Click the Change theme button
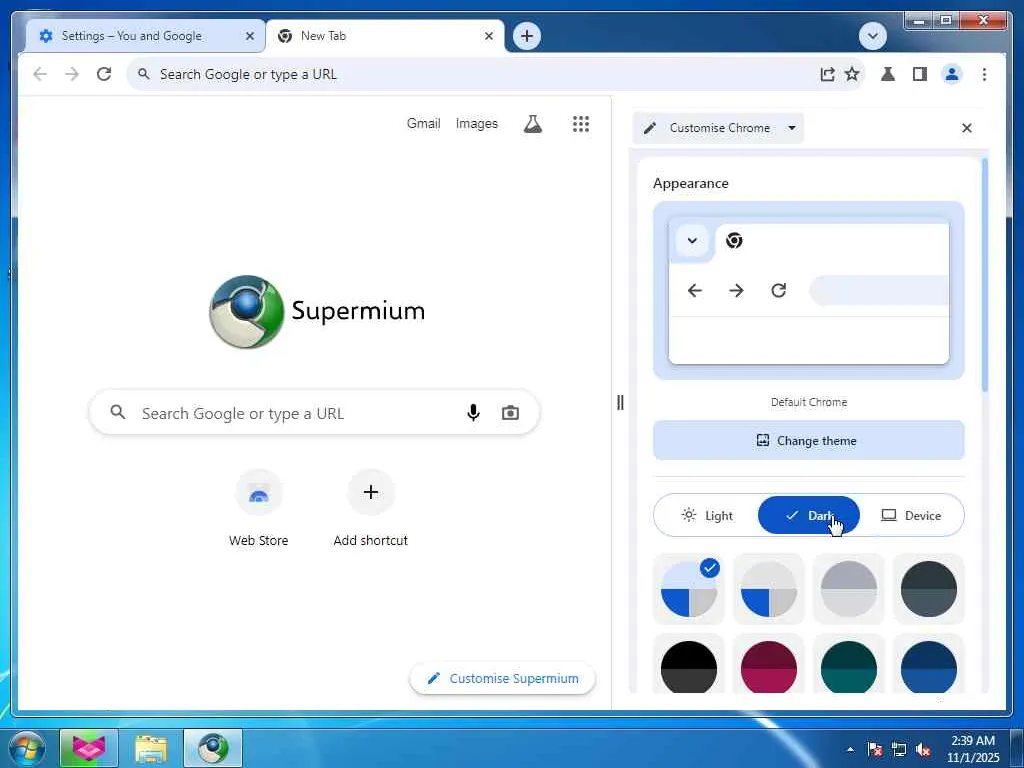1024x768 pixels. 808,440
